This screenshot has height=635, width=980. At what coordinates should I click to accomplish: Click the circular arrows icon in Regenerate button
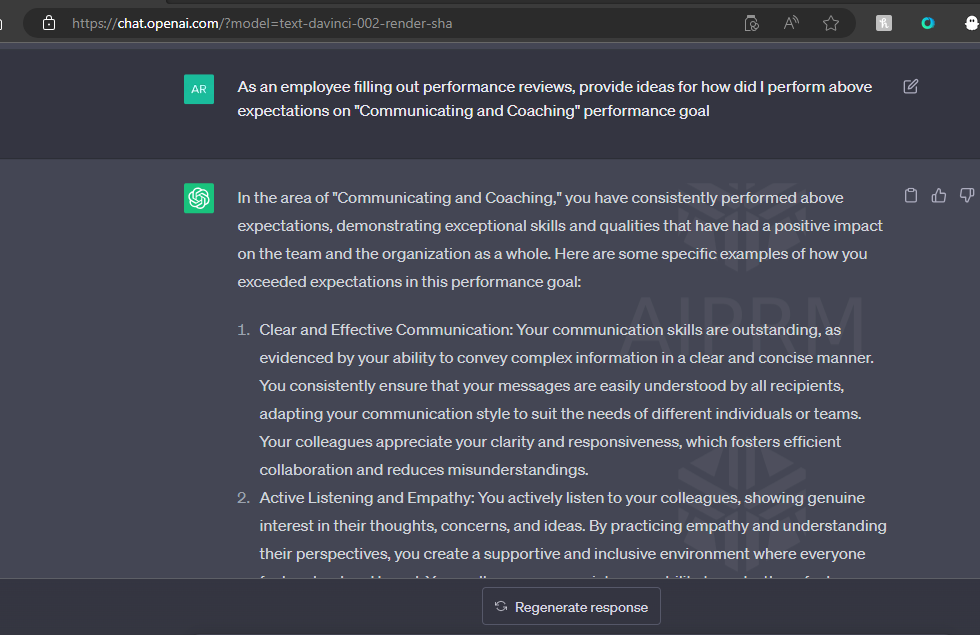pos(501,607)
